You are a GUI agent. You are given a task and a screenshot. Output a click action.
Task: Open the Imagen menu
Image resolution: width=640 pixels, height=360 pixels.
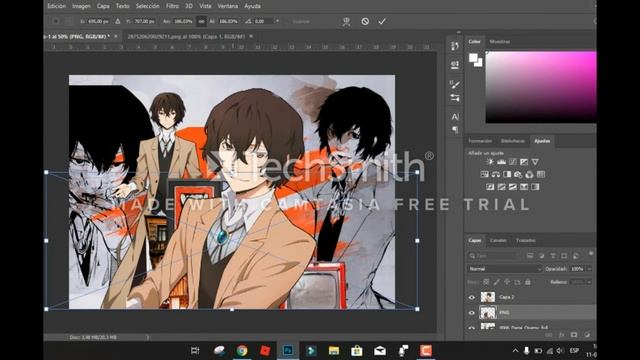(x=81, y=6)
